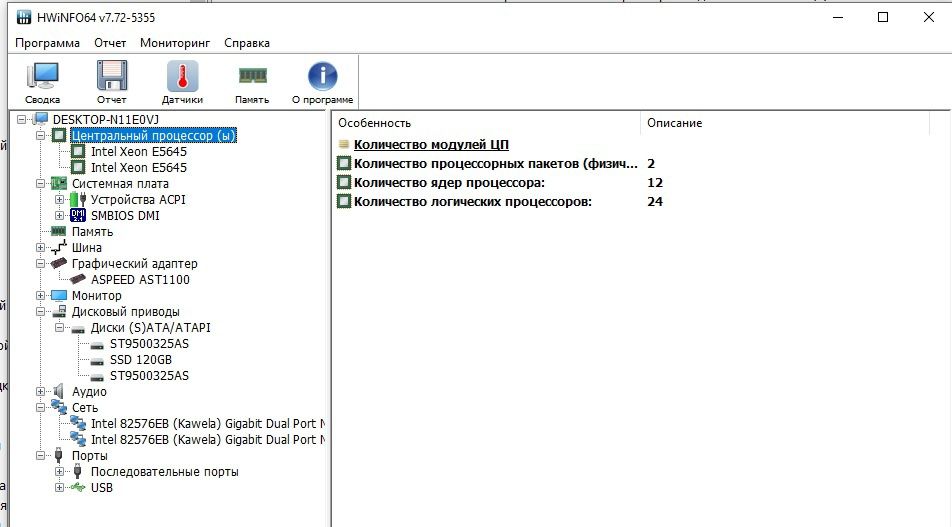Select second Intel 82576EB (Kawela) adapter

[x=208, y=440]
